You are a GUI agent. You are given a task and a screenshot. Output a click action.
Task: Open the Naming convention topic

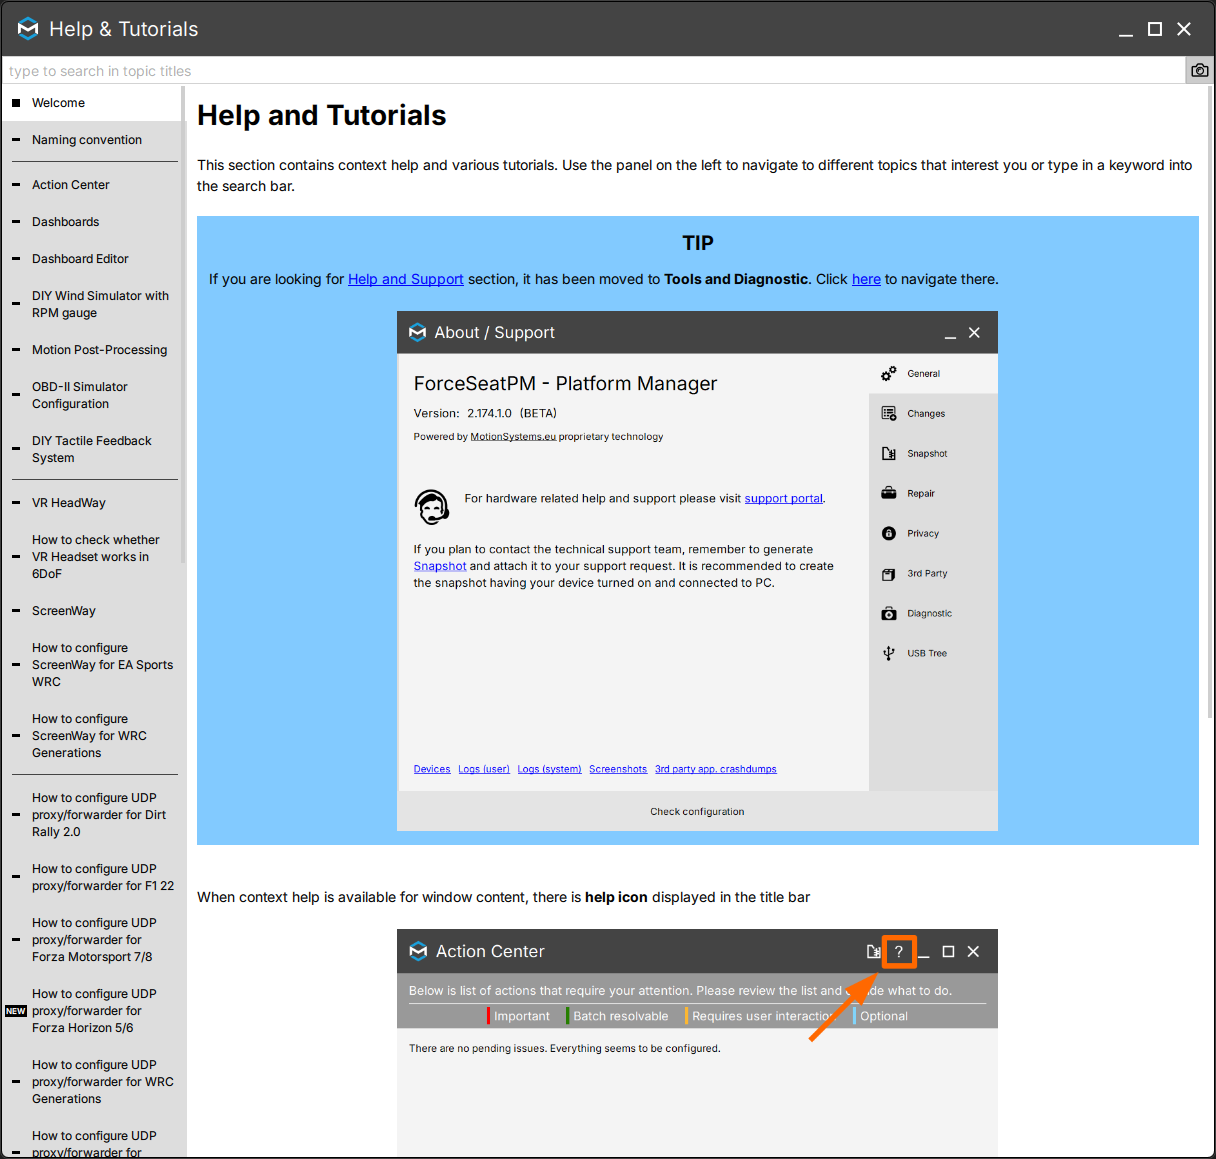(92, 140)
